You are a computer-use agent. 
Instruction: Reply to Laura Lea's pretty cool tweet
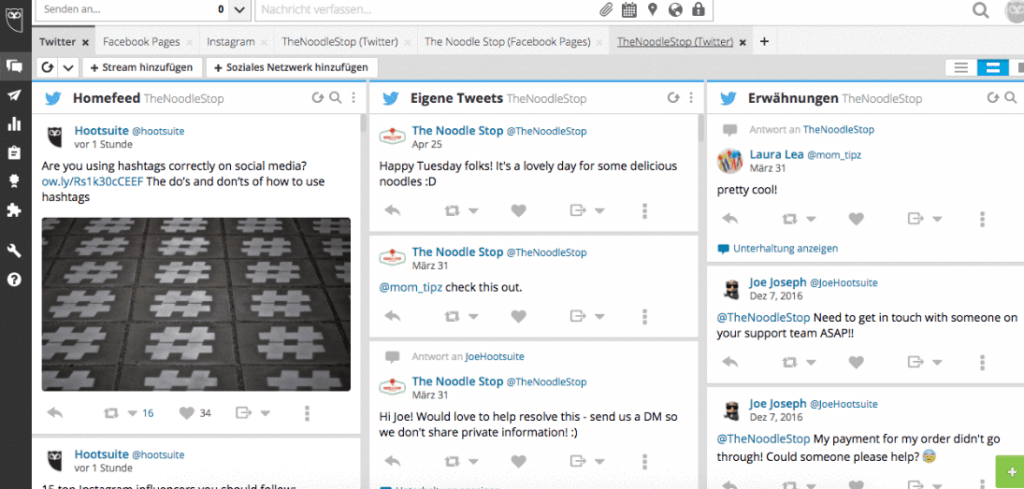pyautogui.click(x=729, y=219)
